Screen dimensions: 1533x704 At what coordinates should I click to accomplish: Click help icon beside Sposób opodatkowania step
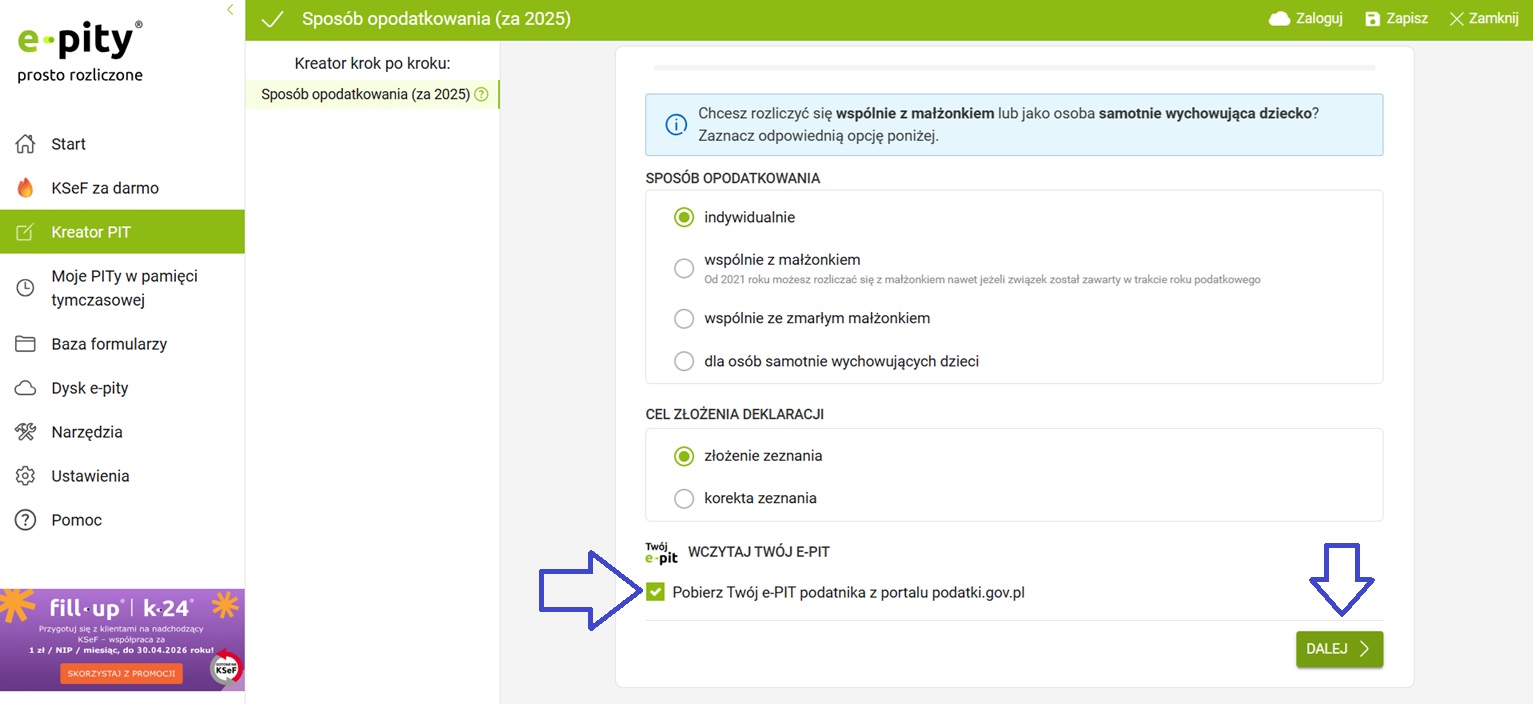click(481, 95)
